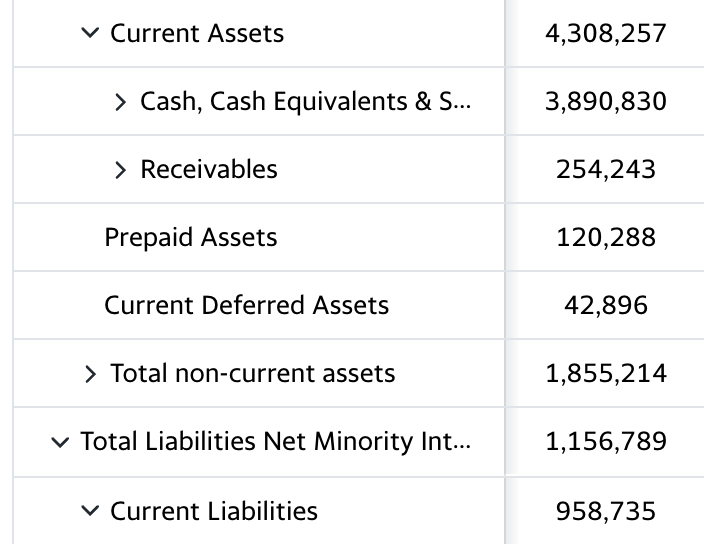
Task: Select the 1,855,214 non-current assets value
Action: point(606,373)
